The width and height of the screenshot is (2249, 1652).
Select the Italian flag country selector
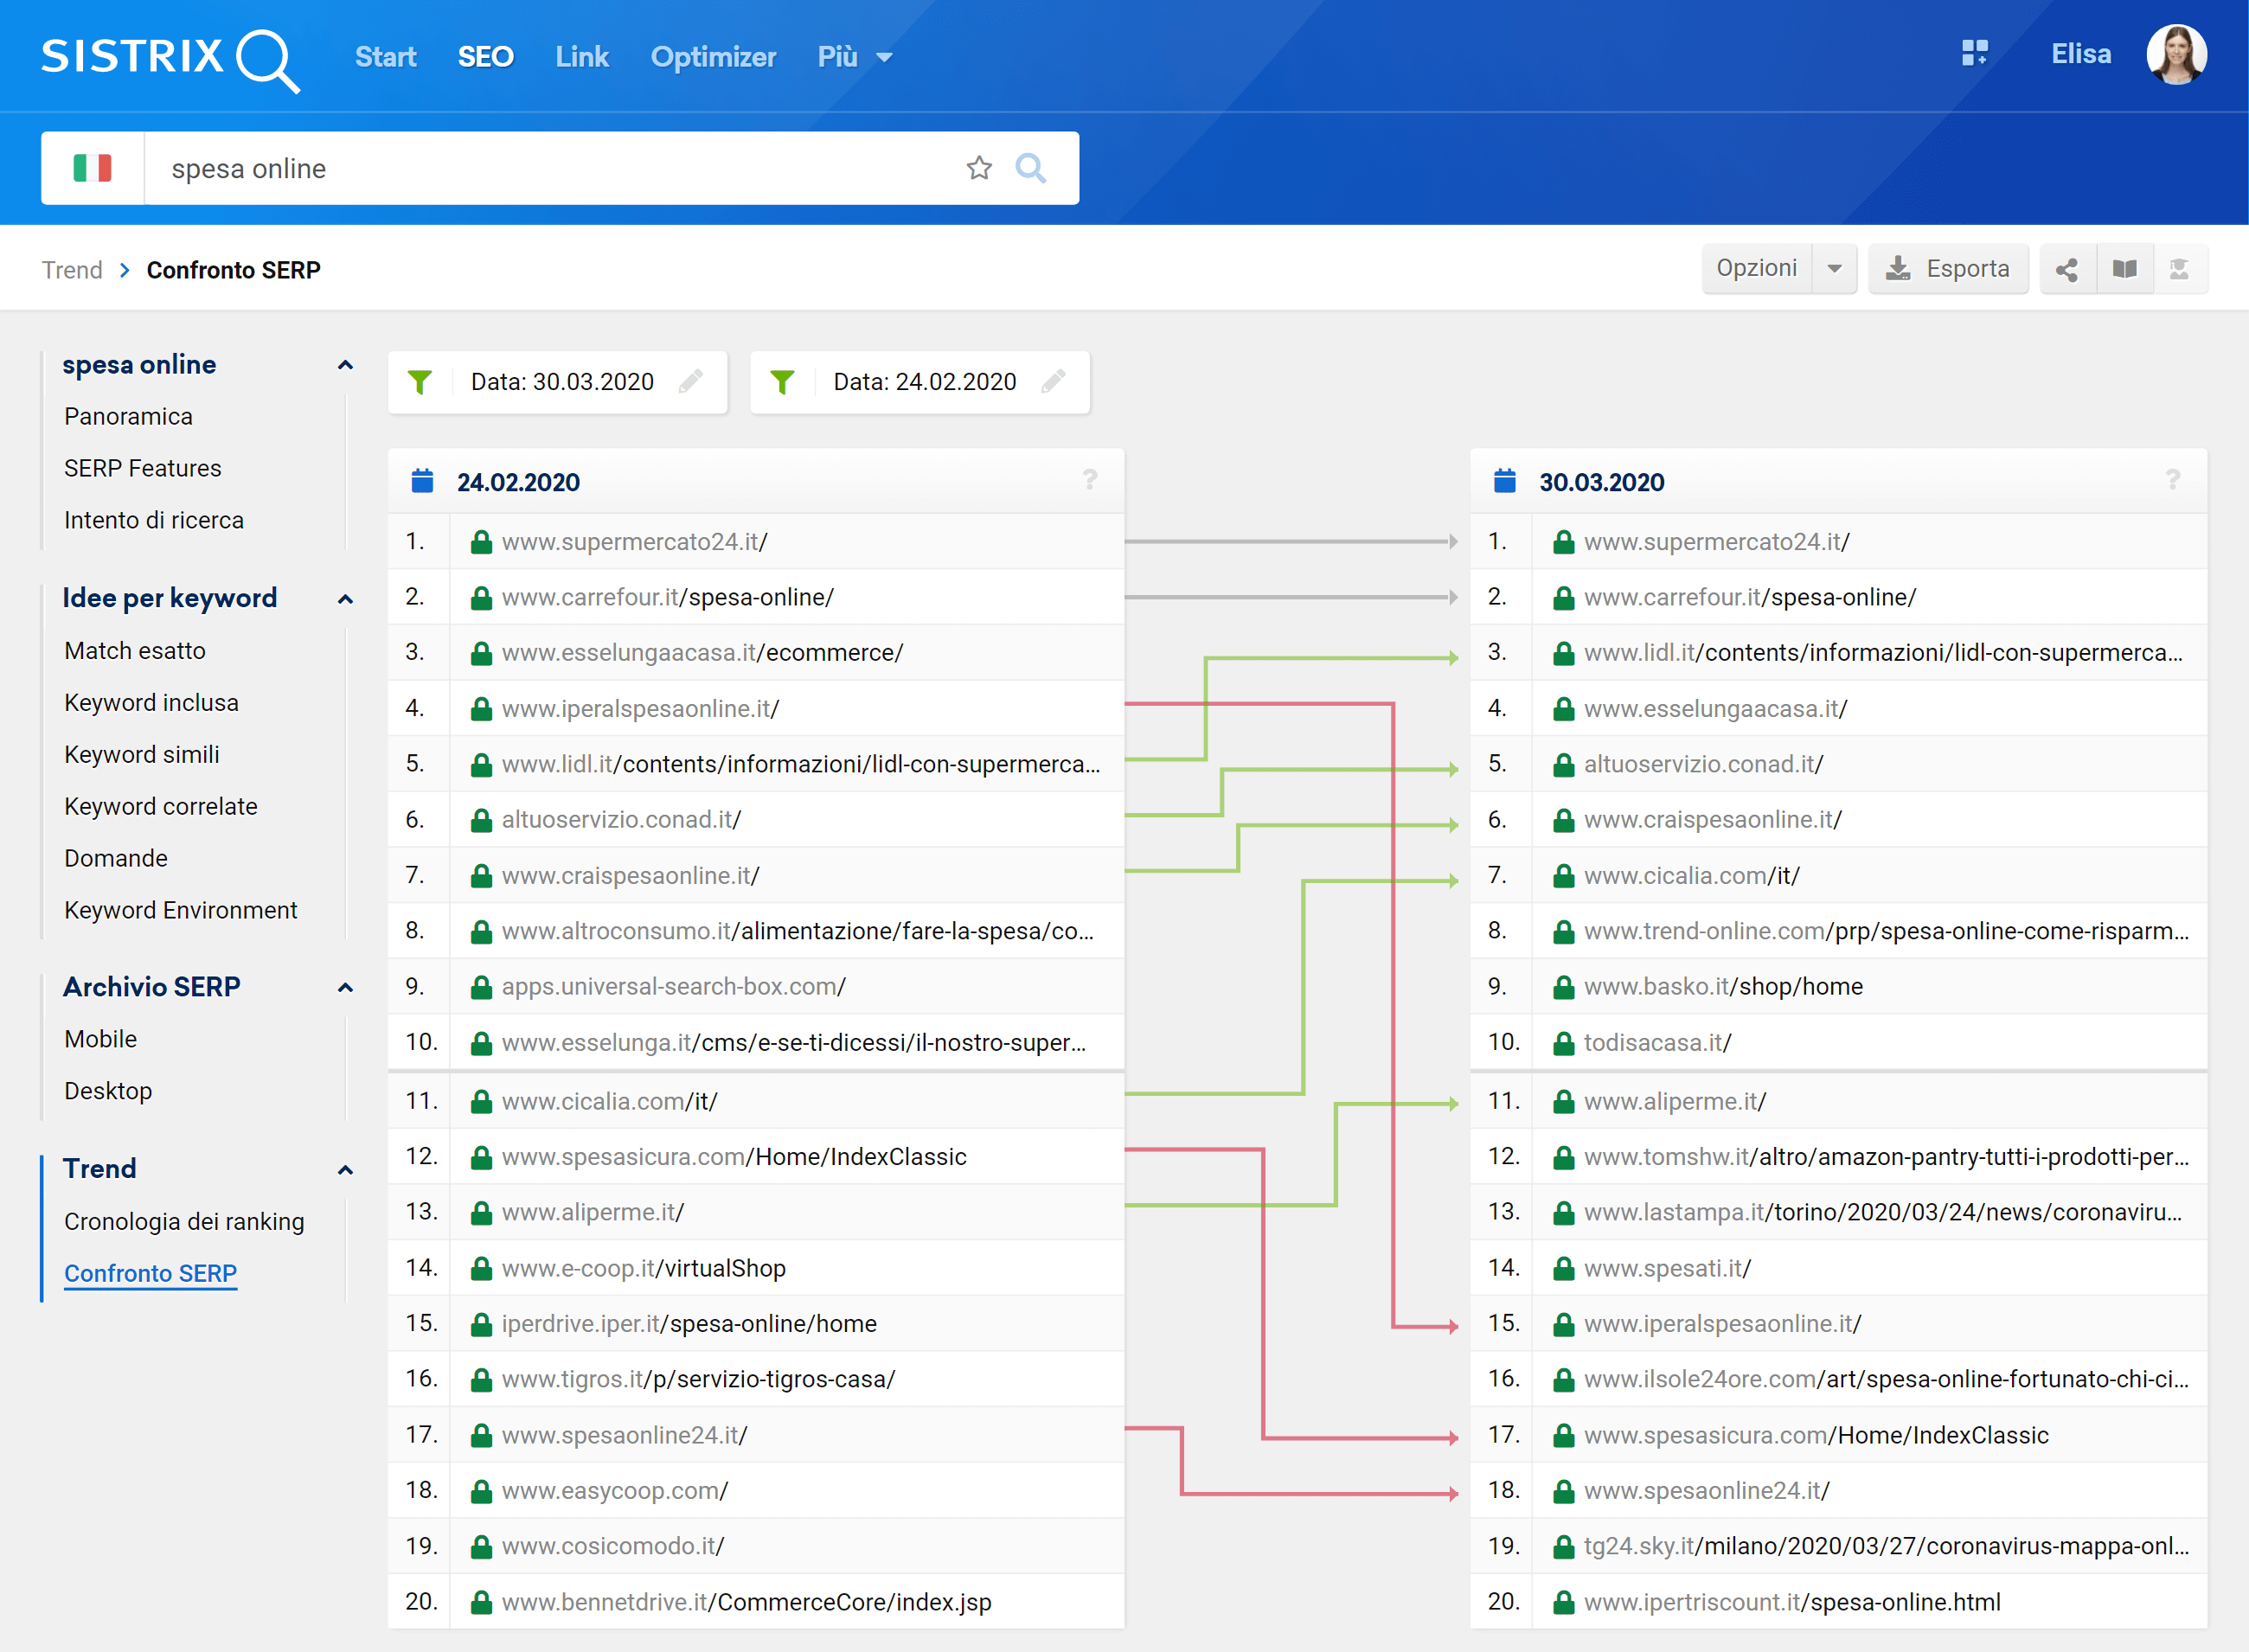pyautogui.click(x=92, y=168)
